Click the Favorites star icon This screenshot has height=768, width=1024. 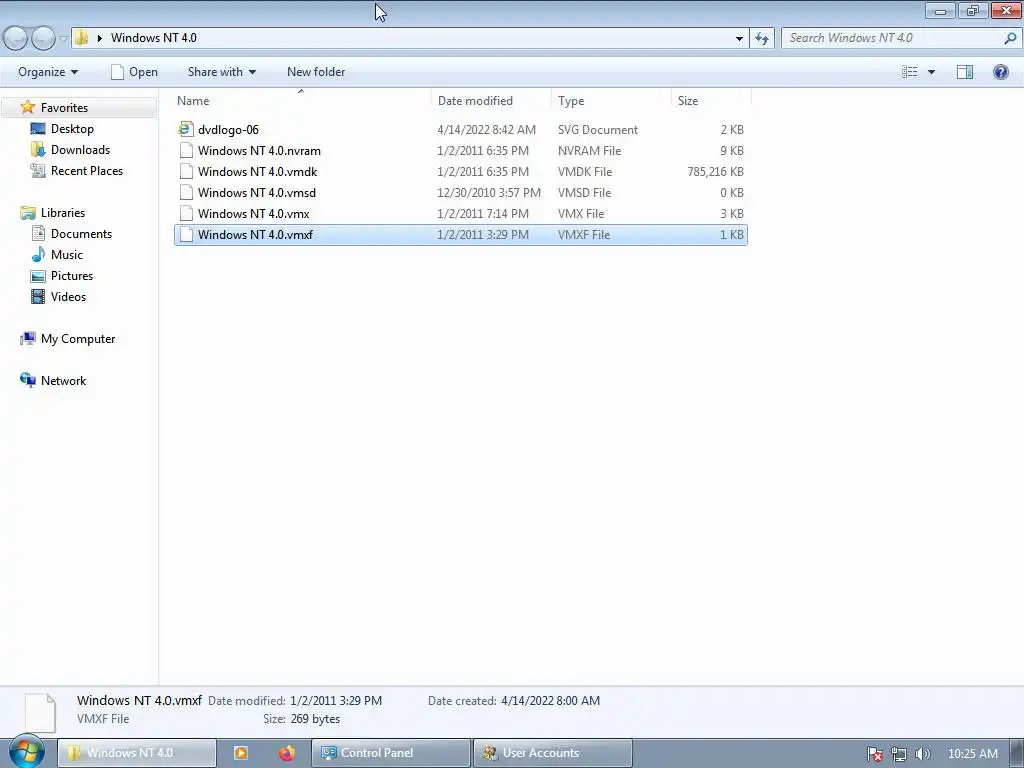click(x=27, y=107)
